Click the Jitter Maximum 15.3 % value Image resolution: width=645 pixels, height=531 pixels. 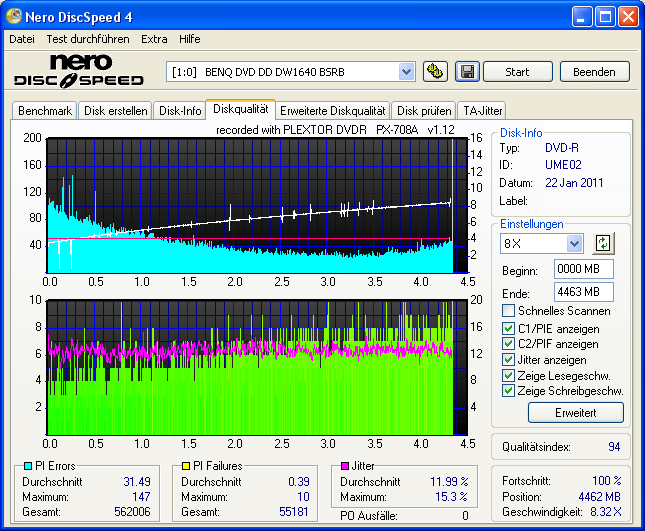point(451,497)
